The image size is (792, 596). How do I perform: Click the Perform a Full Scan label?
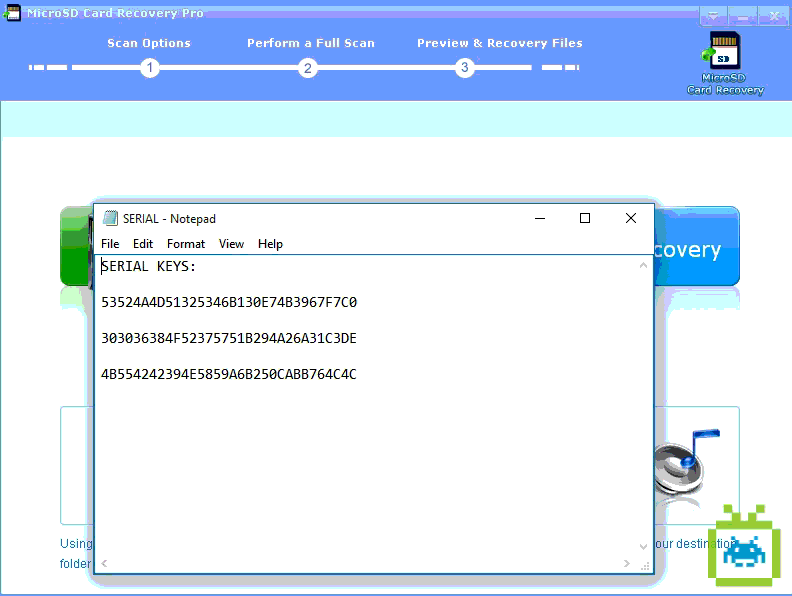(x=311, y=43)
